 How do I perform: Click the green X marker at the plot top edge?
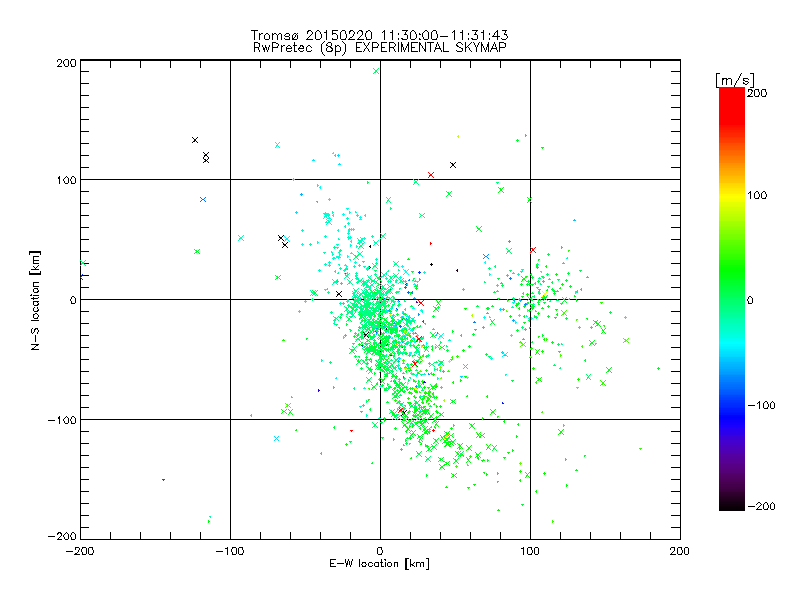[x=376, y=71]
